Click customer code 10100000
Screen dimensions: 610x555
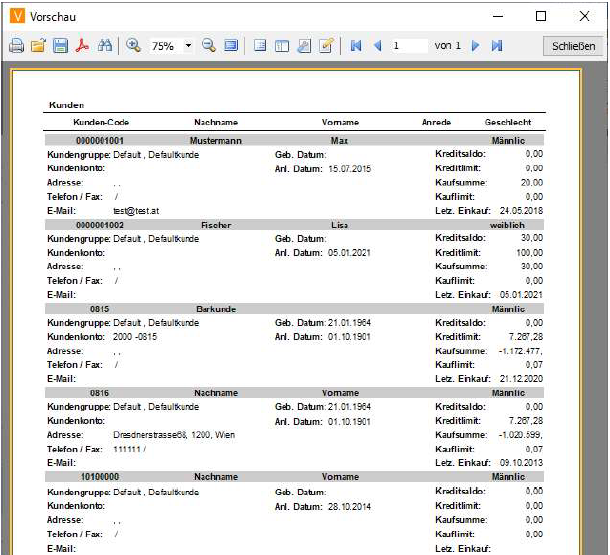100,477
